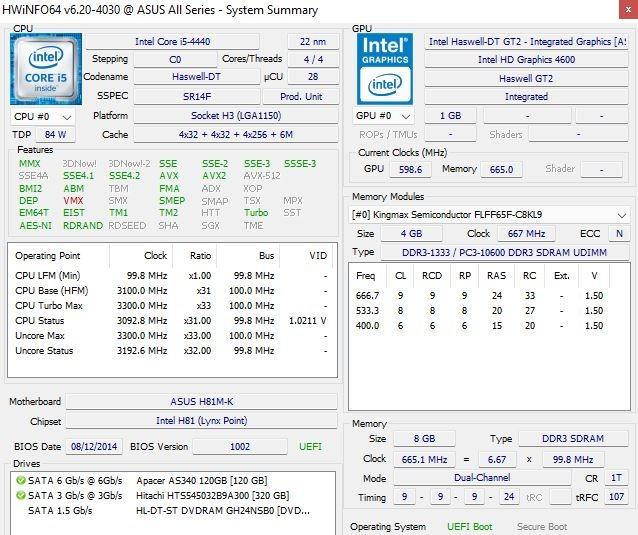This screenshot has height=535, width=638.
Task: Click the greyed AVX-512 feature label
Action: (x=262, y=176)
